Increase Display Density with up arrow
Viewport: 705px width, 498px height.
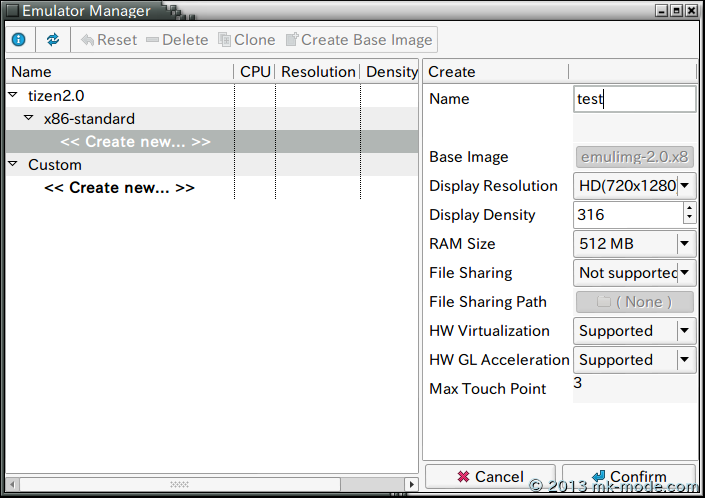pyautogui.click(x=688, y=209)
